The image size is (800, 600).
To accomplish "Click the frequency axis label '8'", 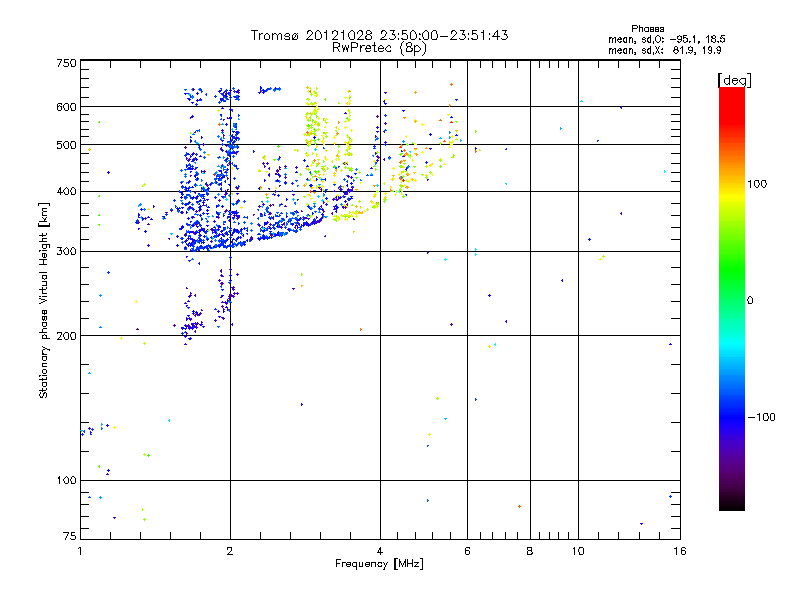I will point(530,551).
